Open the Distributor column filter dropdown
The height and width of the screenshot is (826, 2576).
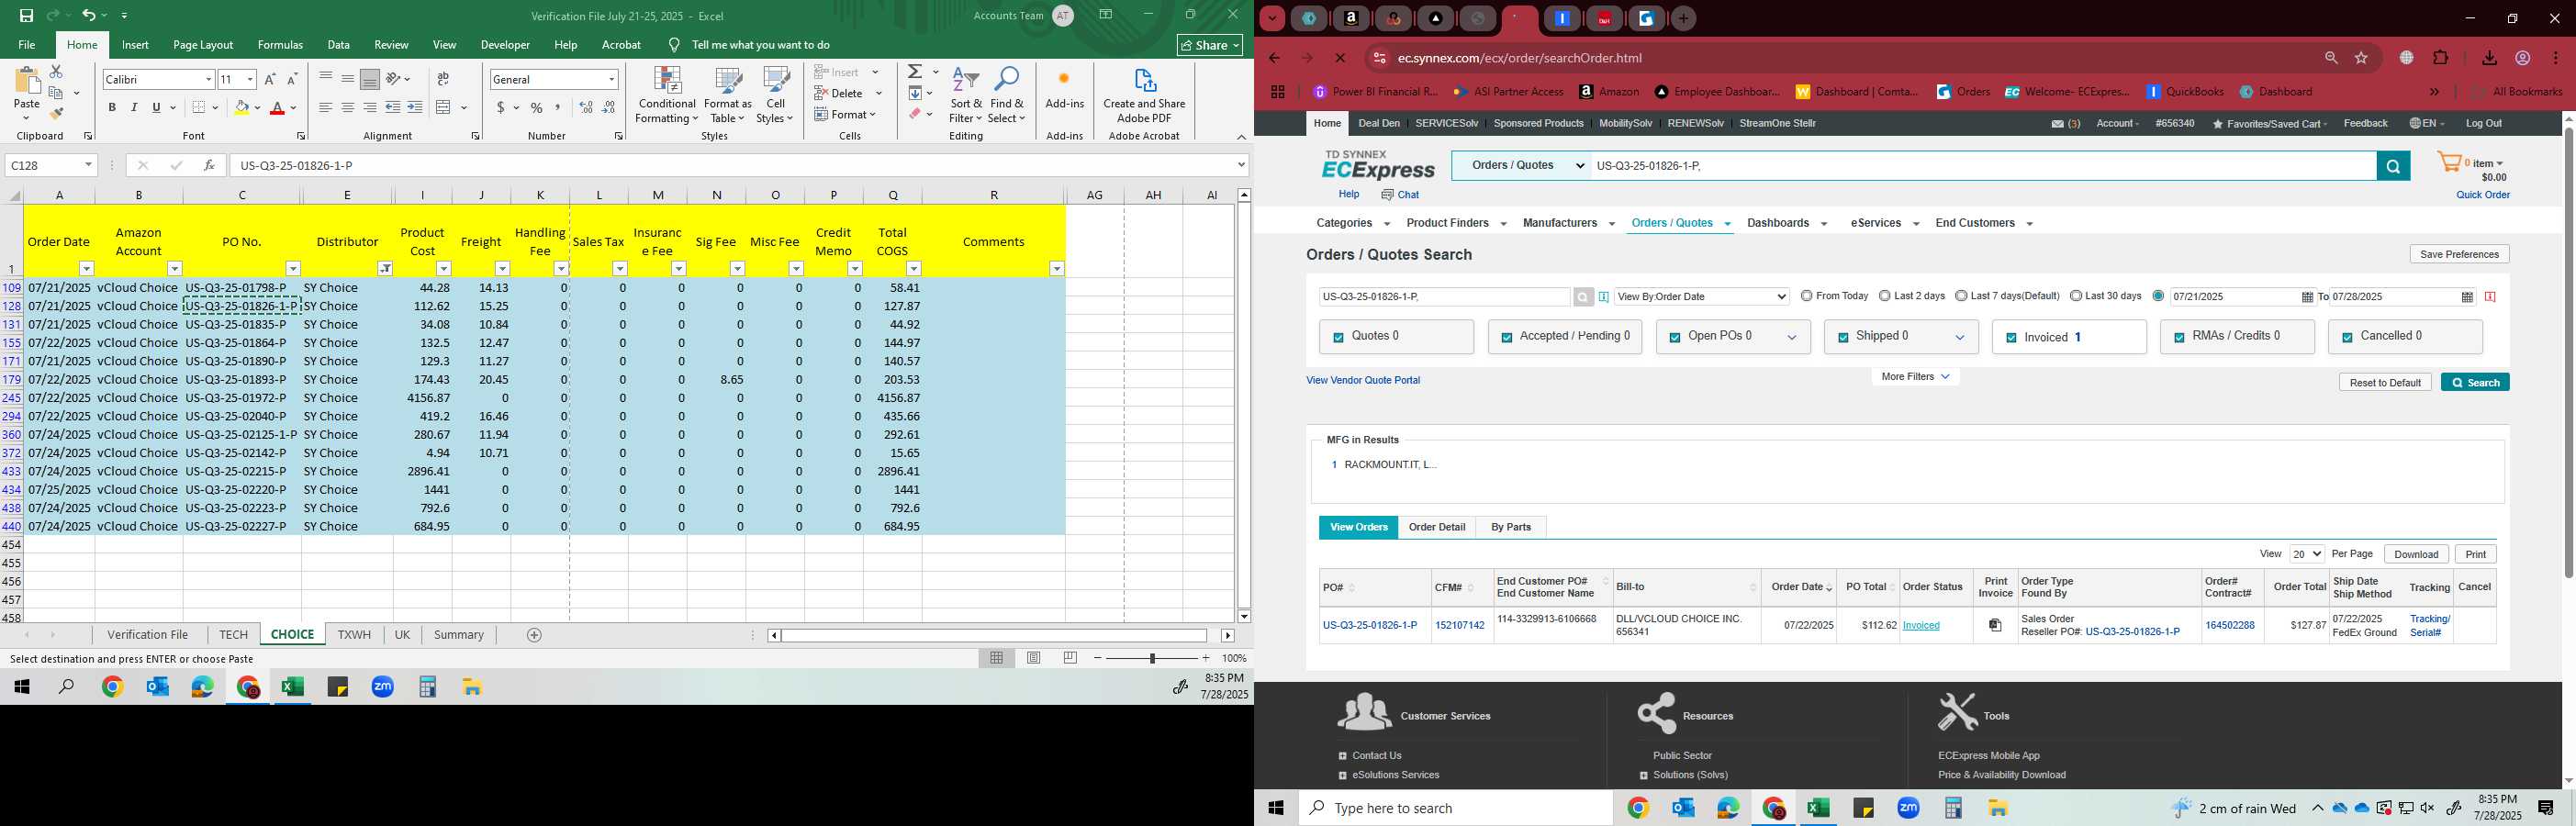[385, 269]
